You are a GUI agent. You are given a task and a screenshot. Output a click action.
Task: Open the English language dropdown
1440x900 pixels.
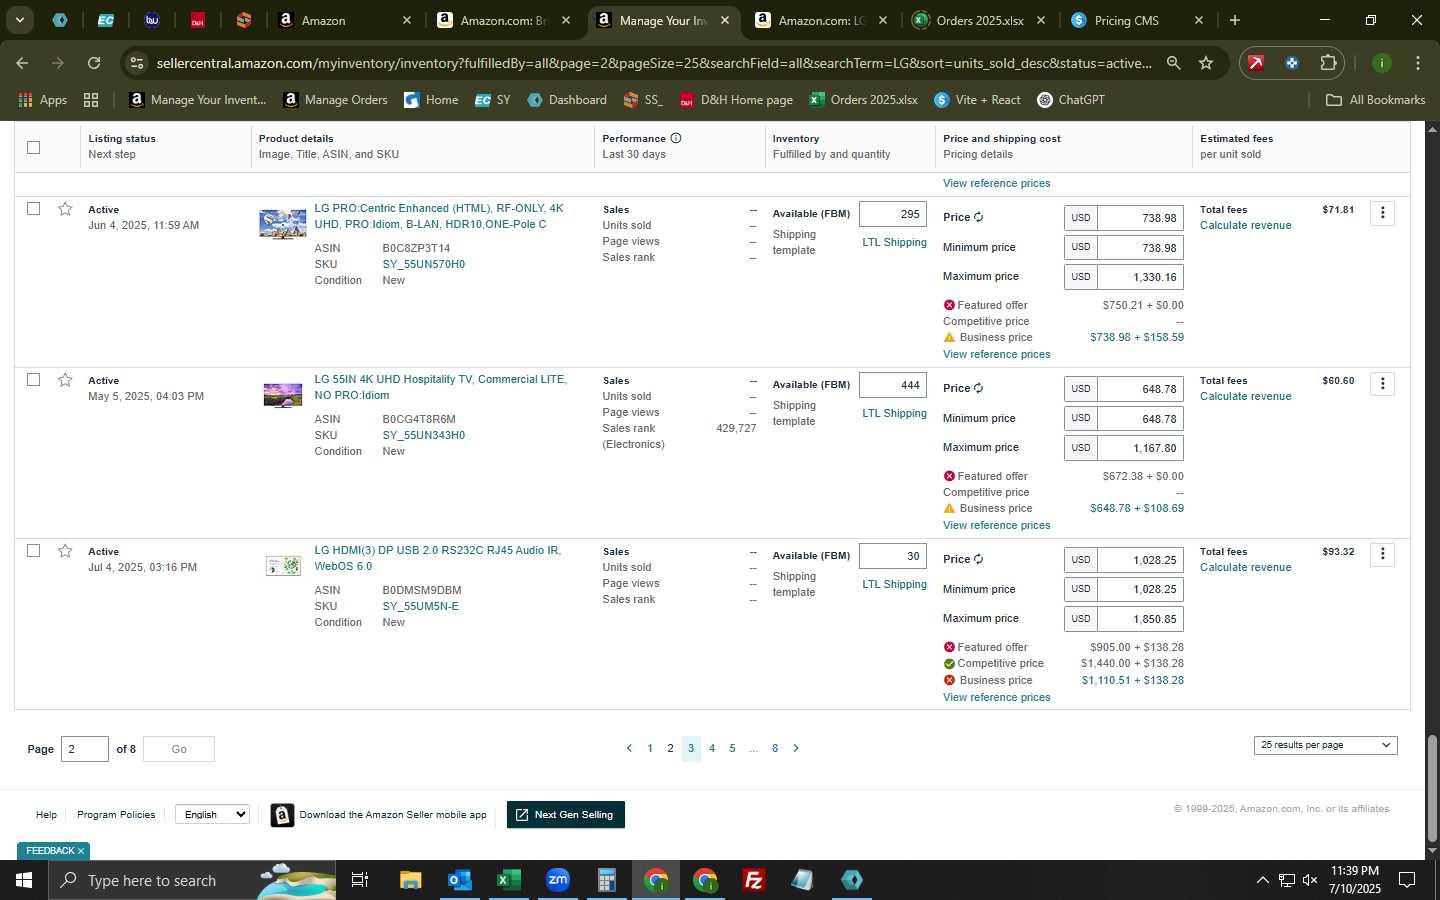[x=212, y=814]
